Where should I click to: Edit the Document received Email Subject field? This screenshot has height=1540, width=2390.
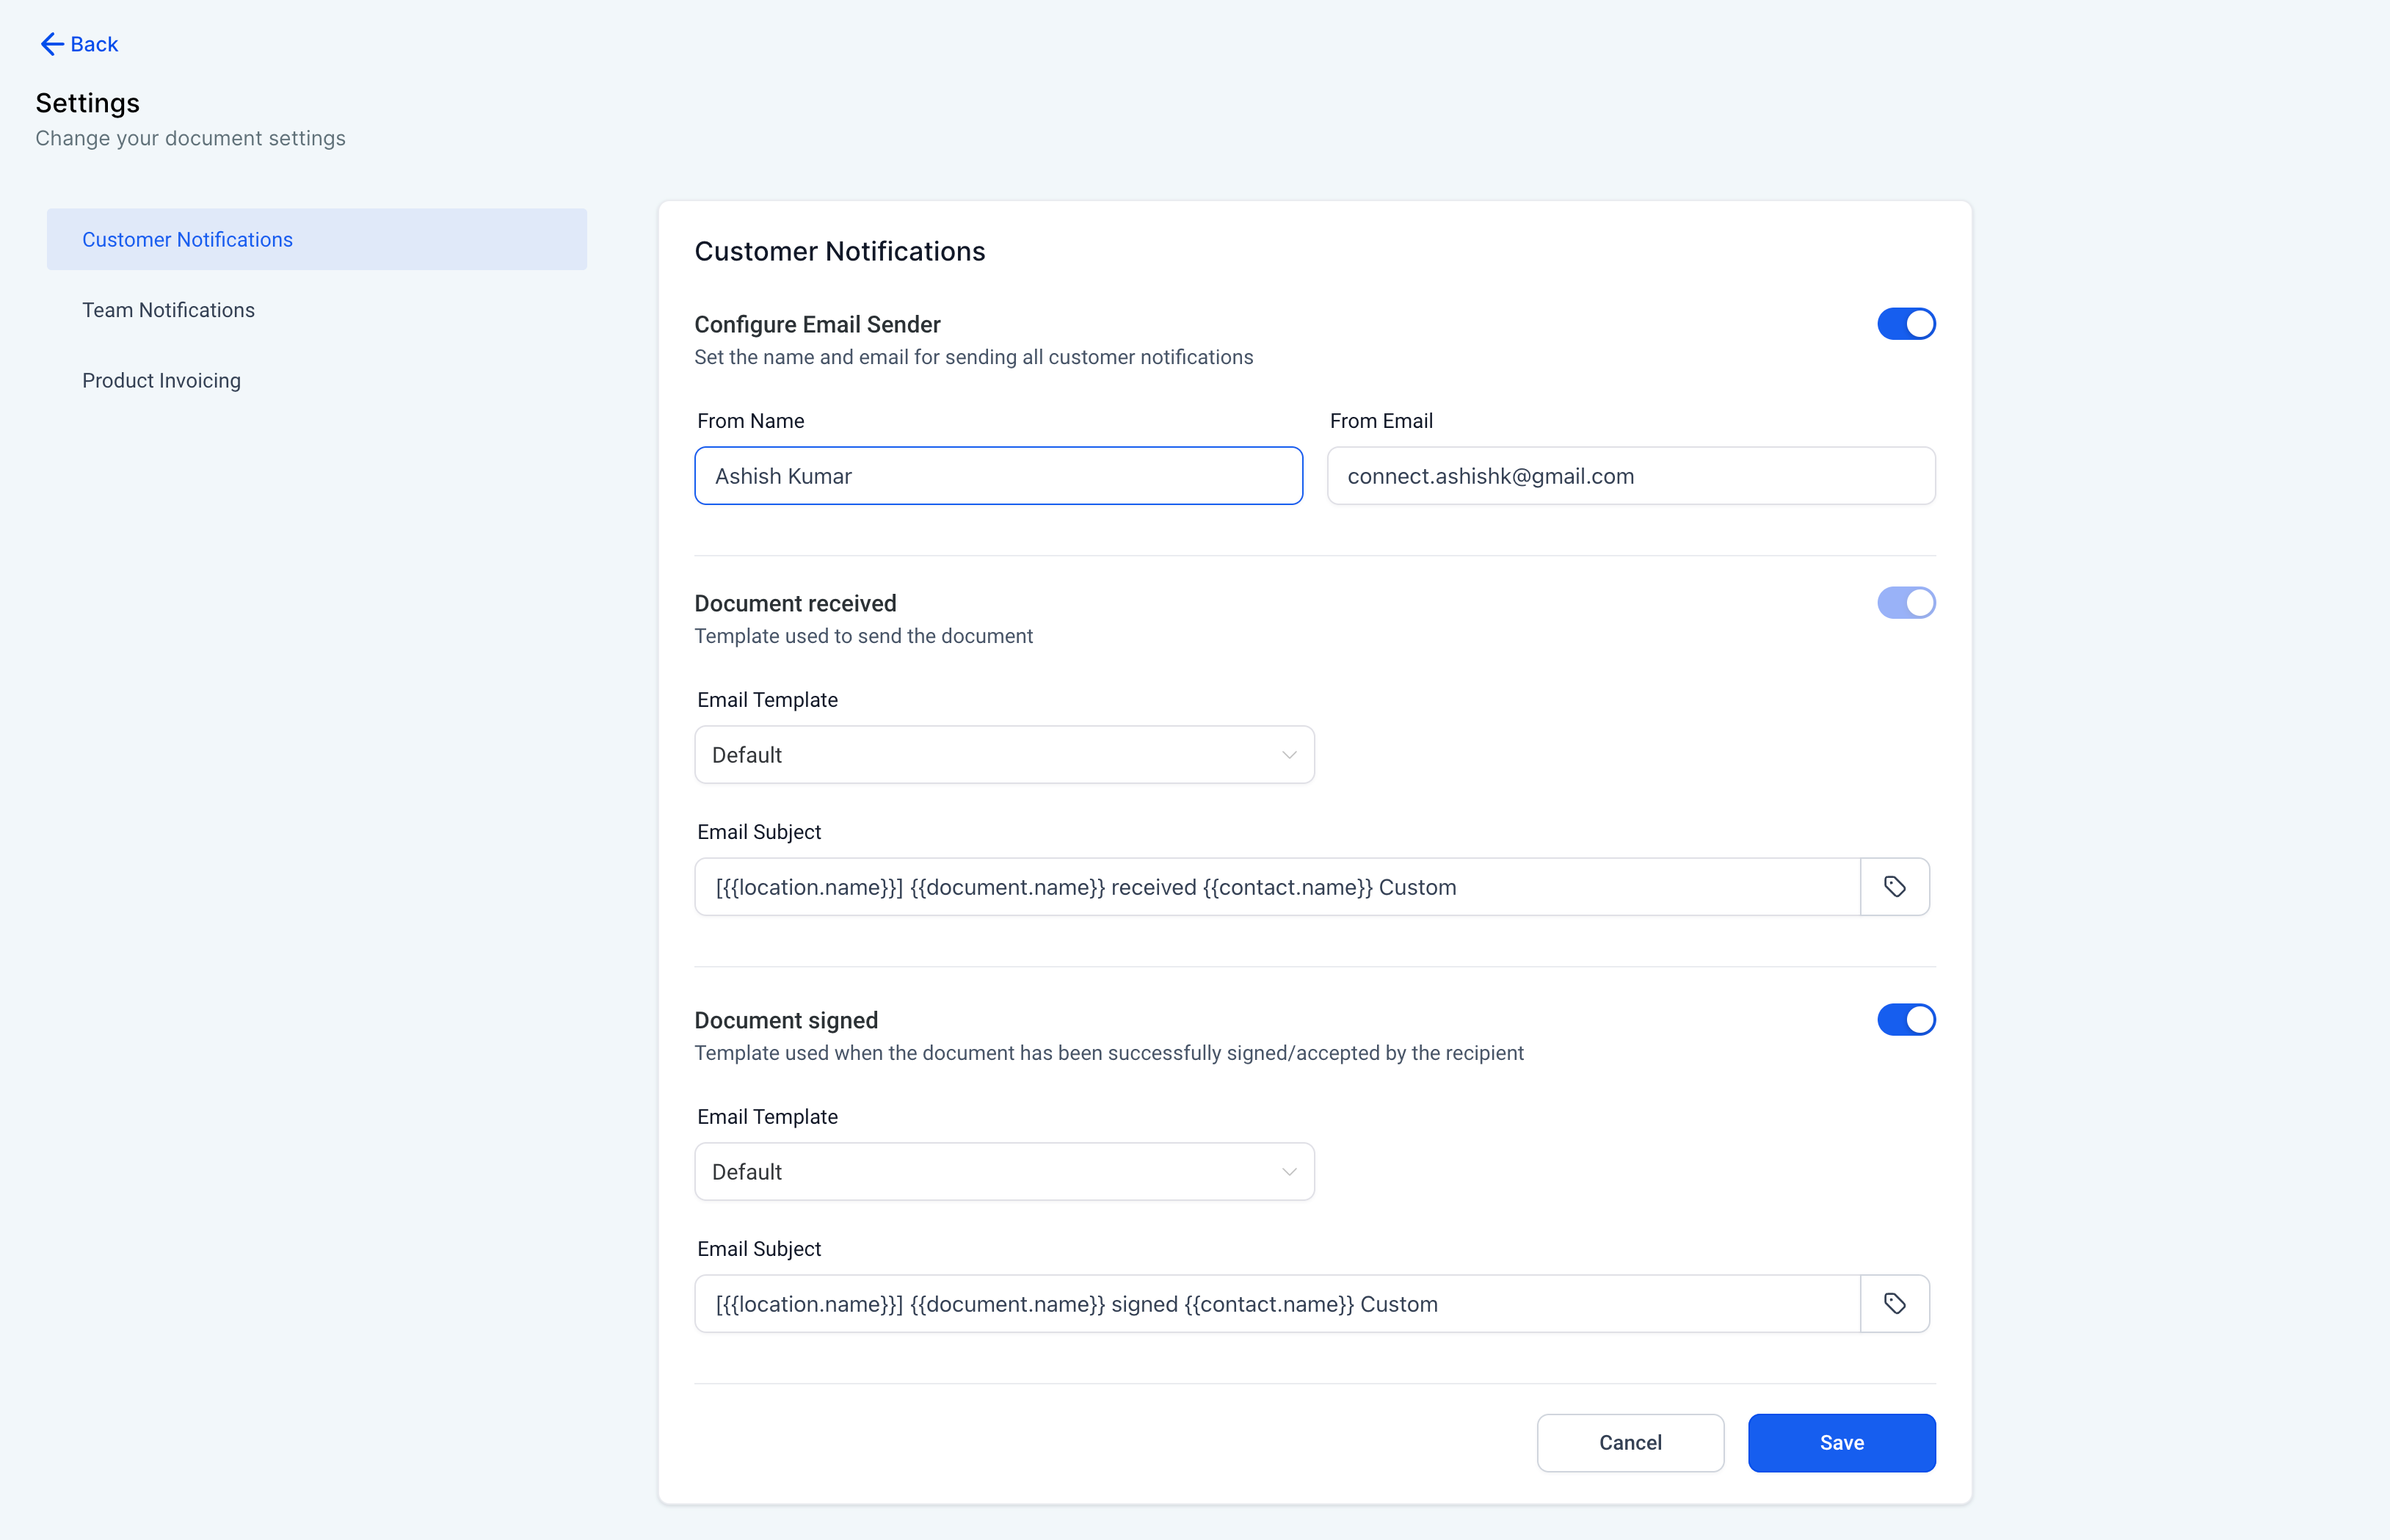click(1276, 887)
